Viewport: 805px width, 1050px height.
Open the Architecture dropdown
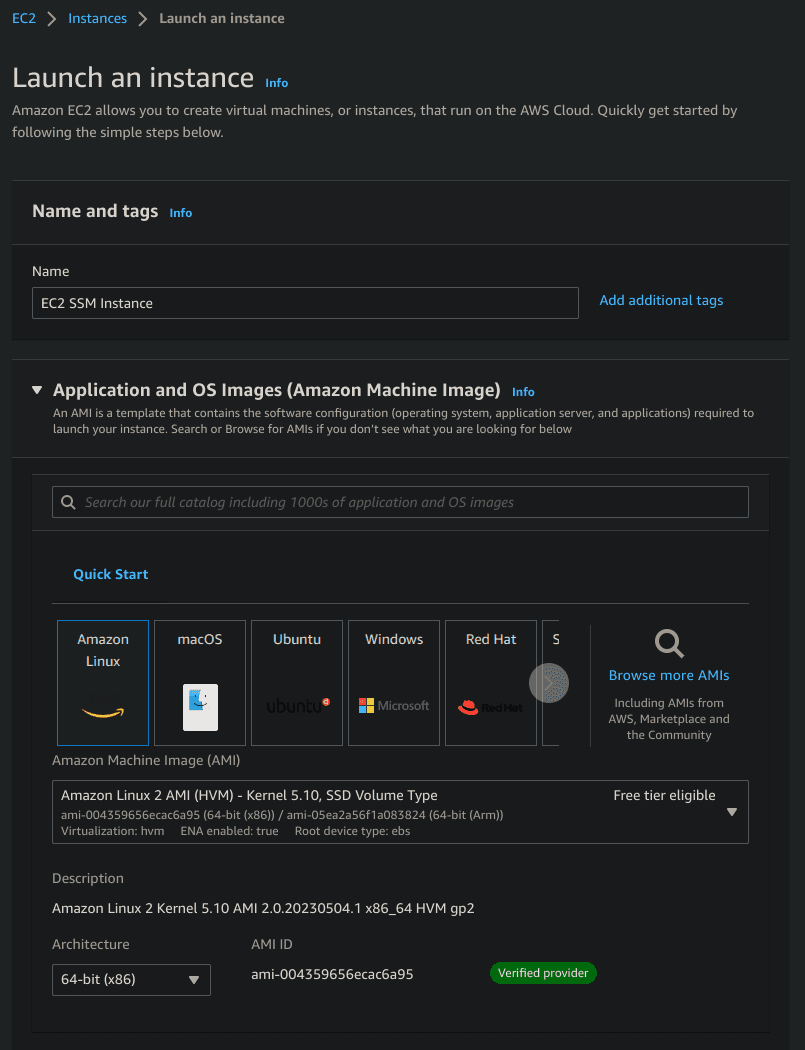click(x=131, y=980)
